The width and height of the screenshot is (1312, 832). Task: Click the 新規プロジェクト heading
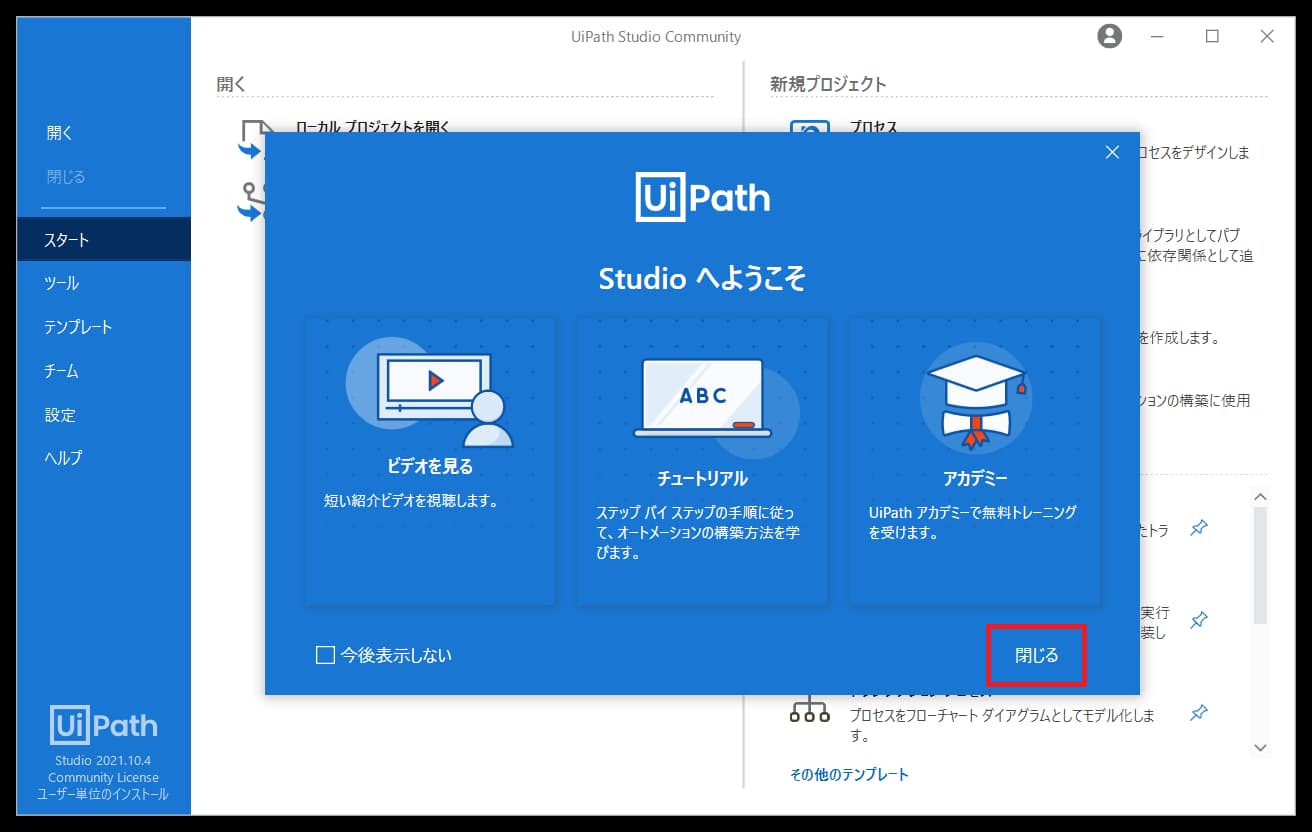tap(828, 84)
